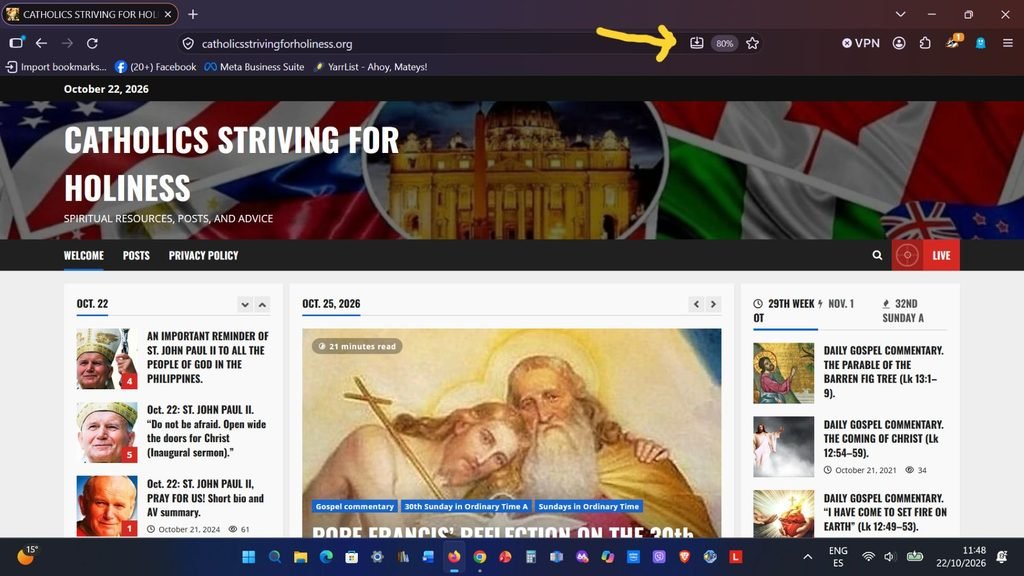Launch Google Chrome from the taskbar
This screenshot has width=1024, height=576.
(480, 557)
